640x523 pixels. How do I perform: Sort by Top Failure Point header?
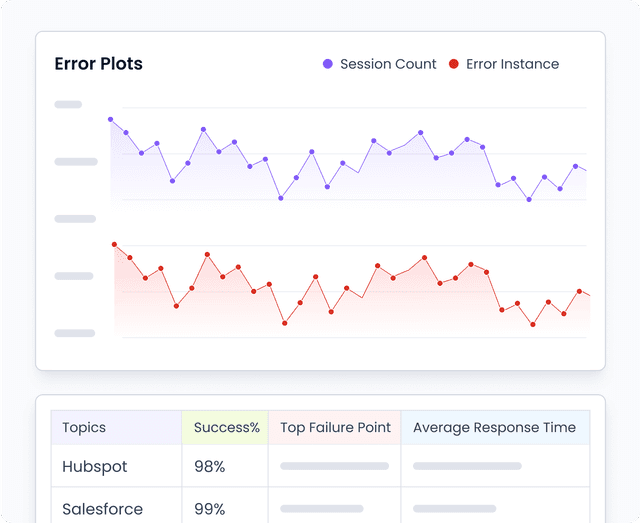pyautogui.click(x=335, y=427)
